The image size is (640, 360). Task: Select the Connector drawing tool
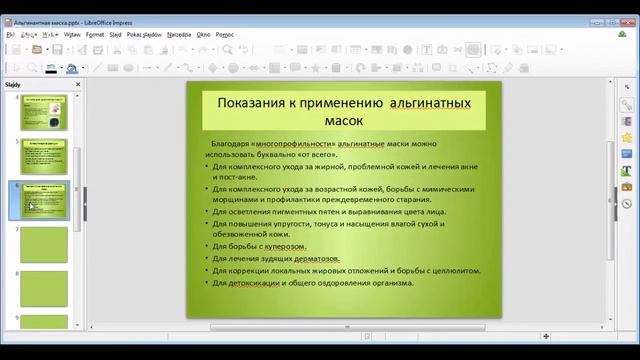(x=188, y=68)
